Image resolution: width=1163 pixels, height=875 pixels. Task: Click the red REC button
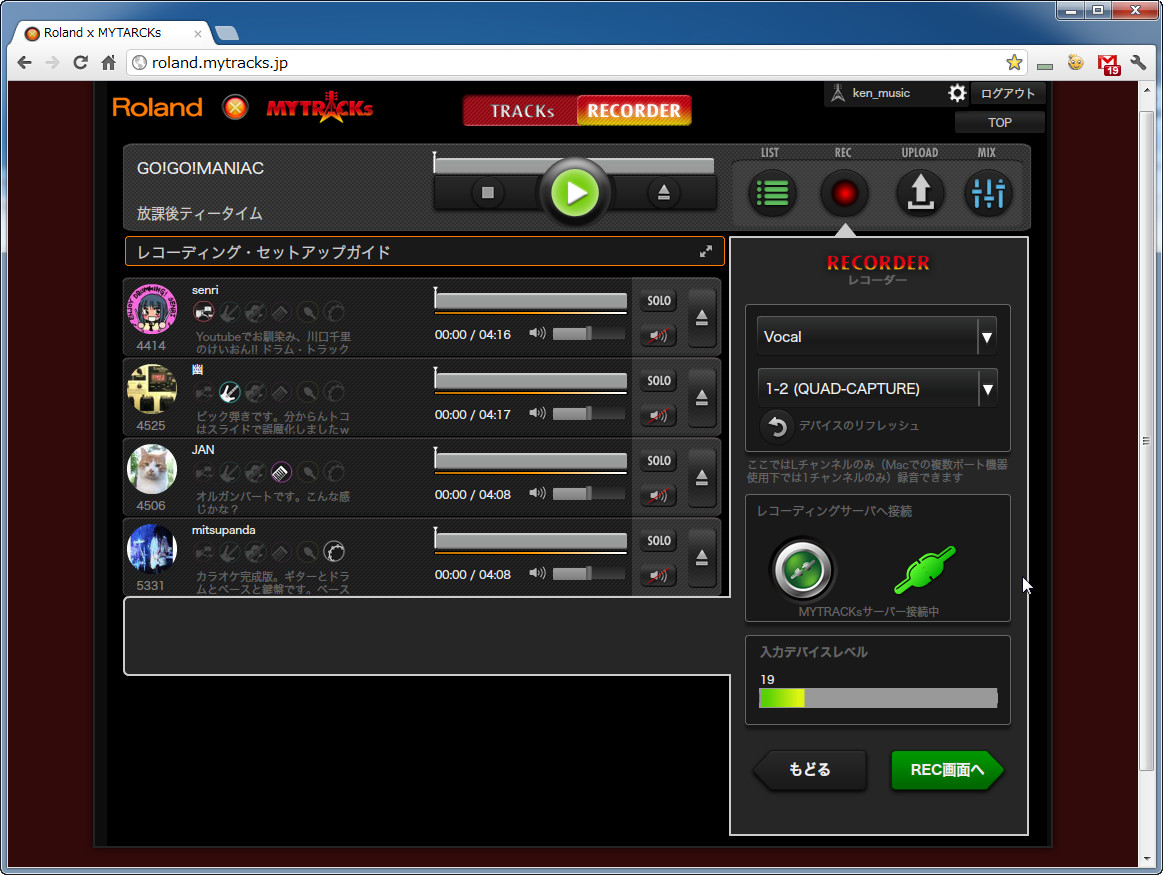point(844,194)
